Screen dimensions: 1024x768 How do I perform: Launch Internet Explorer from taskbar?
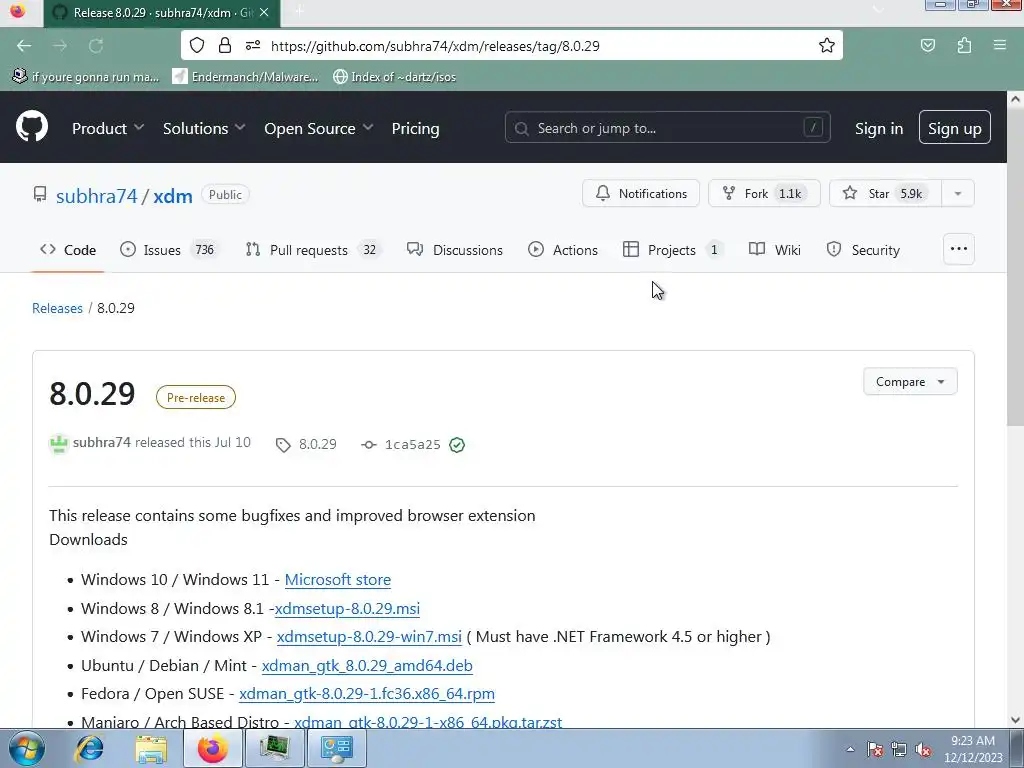coord(89,748)
